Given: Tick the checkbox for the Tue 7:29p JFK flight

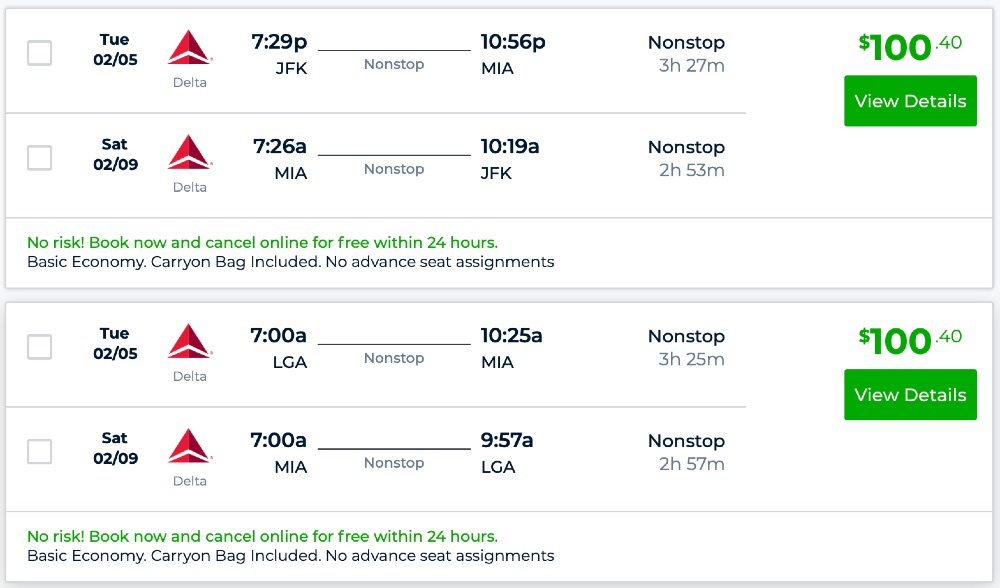Looking at the screenshot, I should point(40,53).
